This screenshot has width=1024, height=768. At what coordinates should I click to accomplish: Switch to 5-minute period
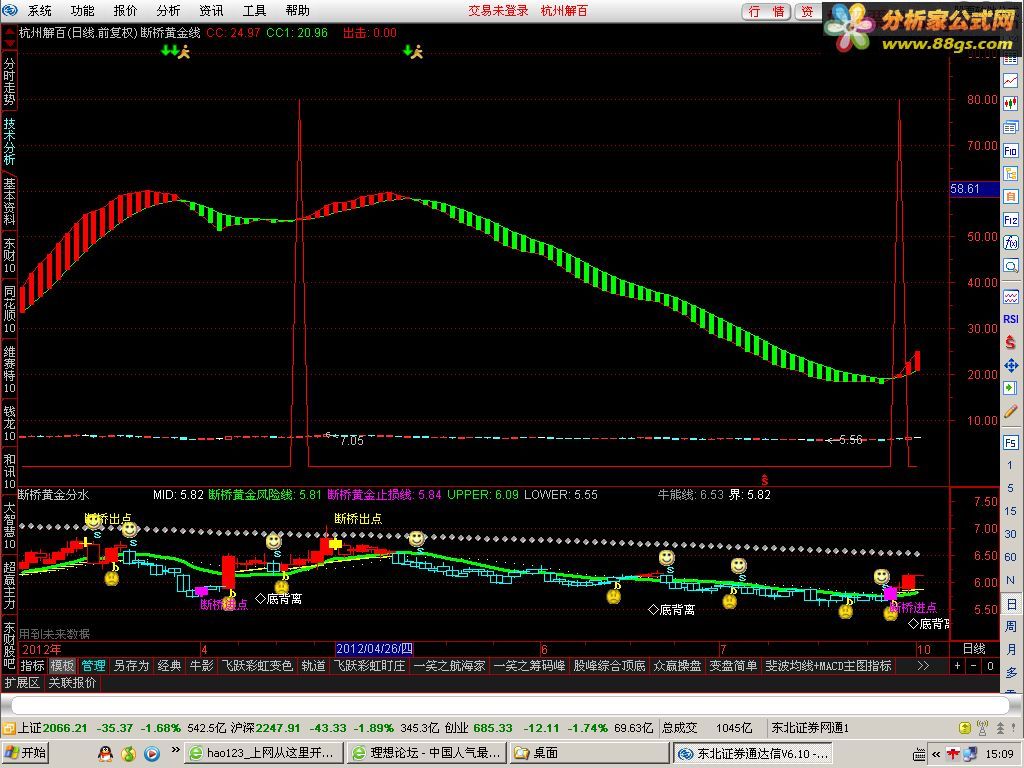(1010, 488)
